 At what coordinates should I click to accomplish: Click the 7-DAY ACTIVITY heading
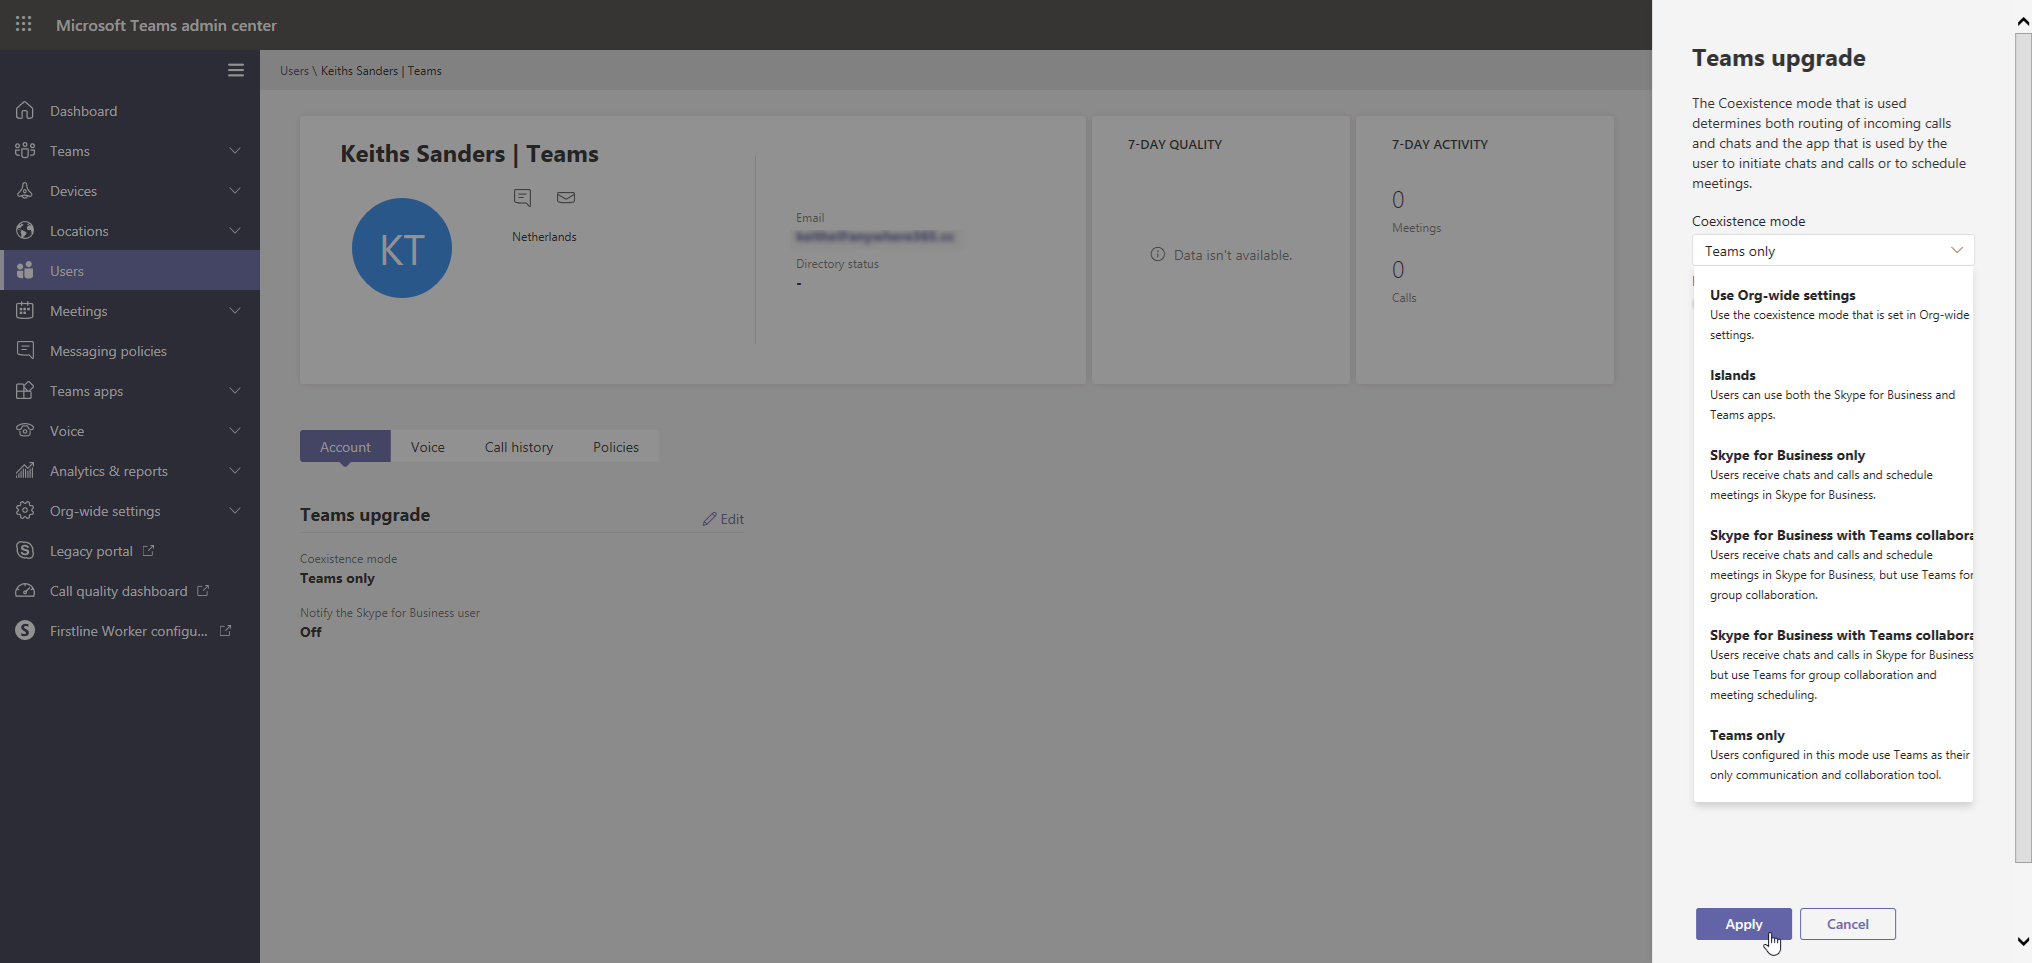coord(1440,145)
